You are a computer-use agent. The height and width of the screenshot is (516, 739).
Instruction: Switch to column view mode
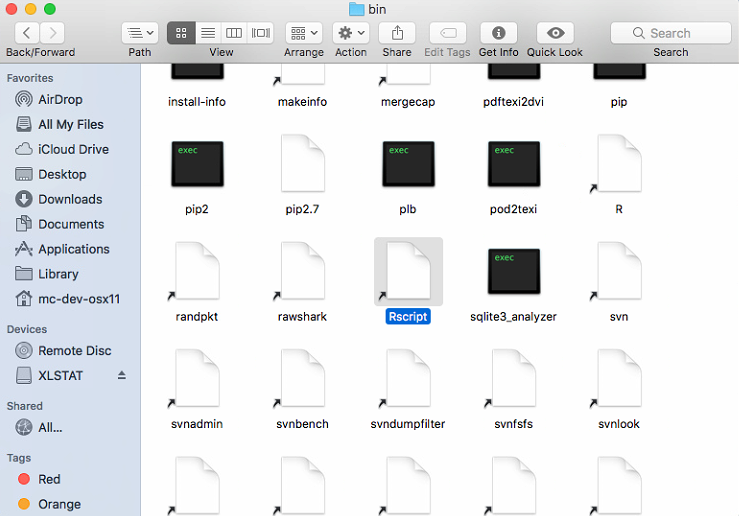pos(235,33)
